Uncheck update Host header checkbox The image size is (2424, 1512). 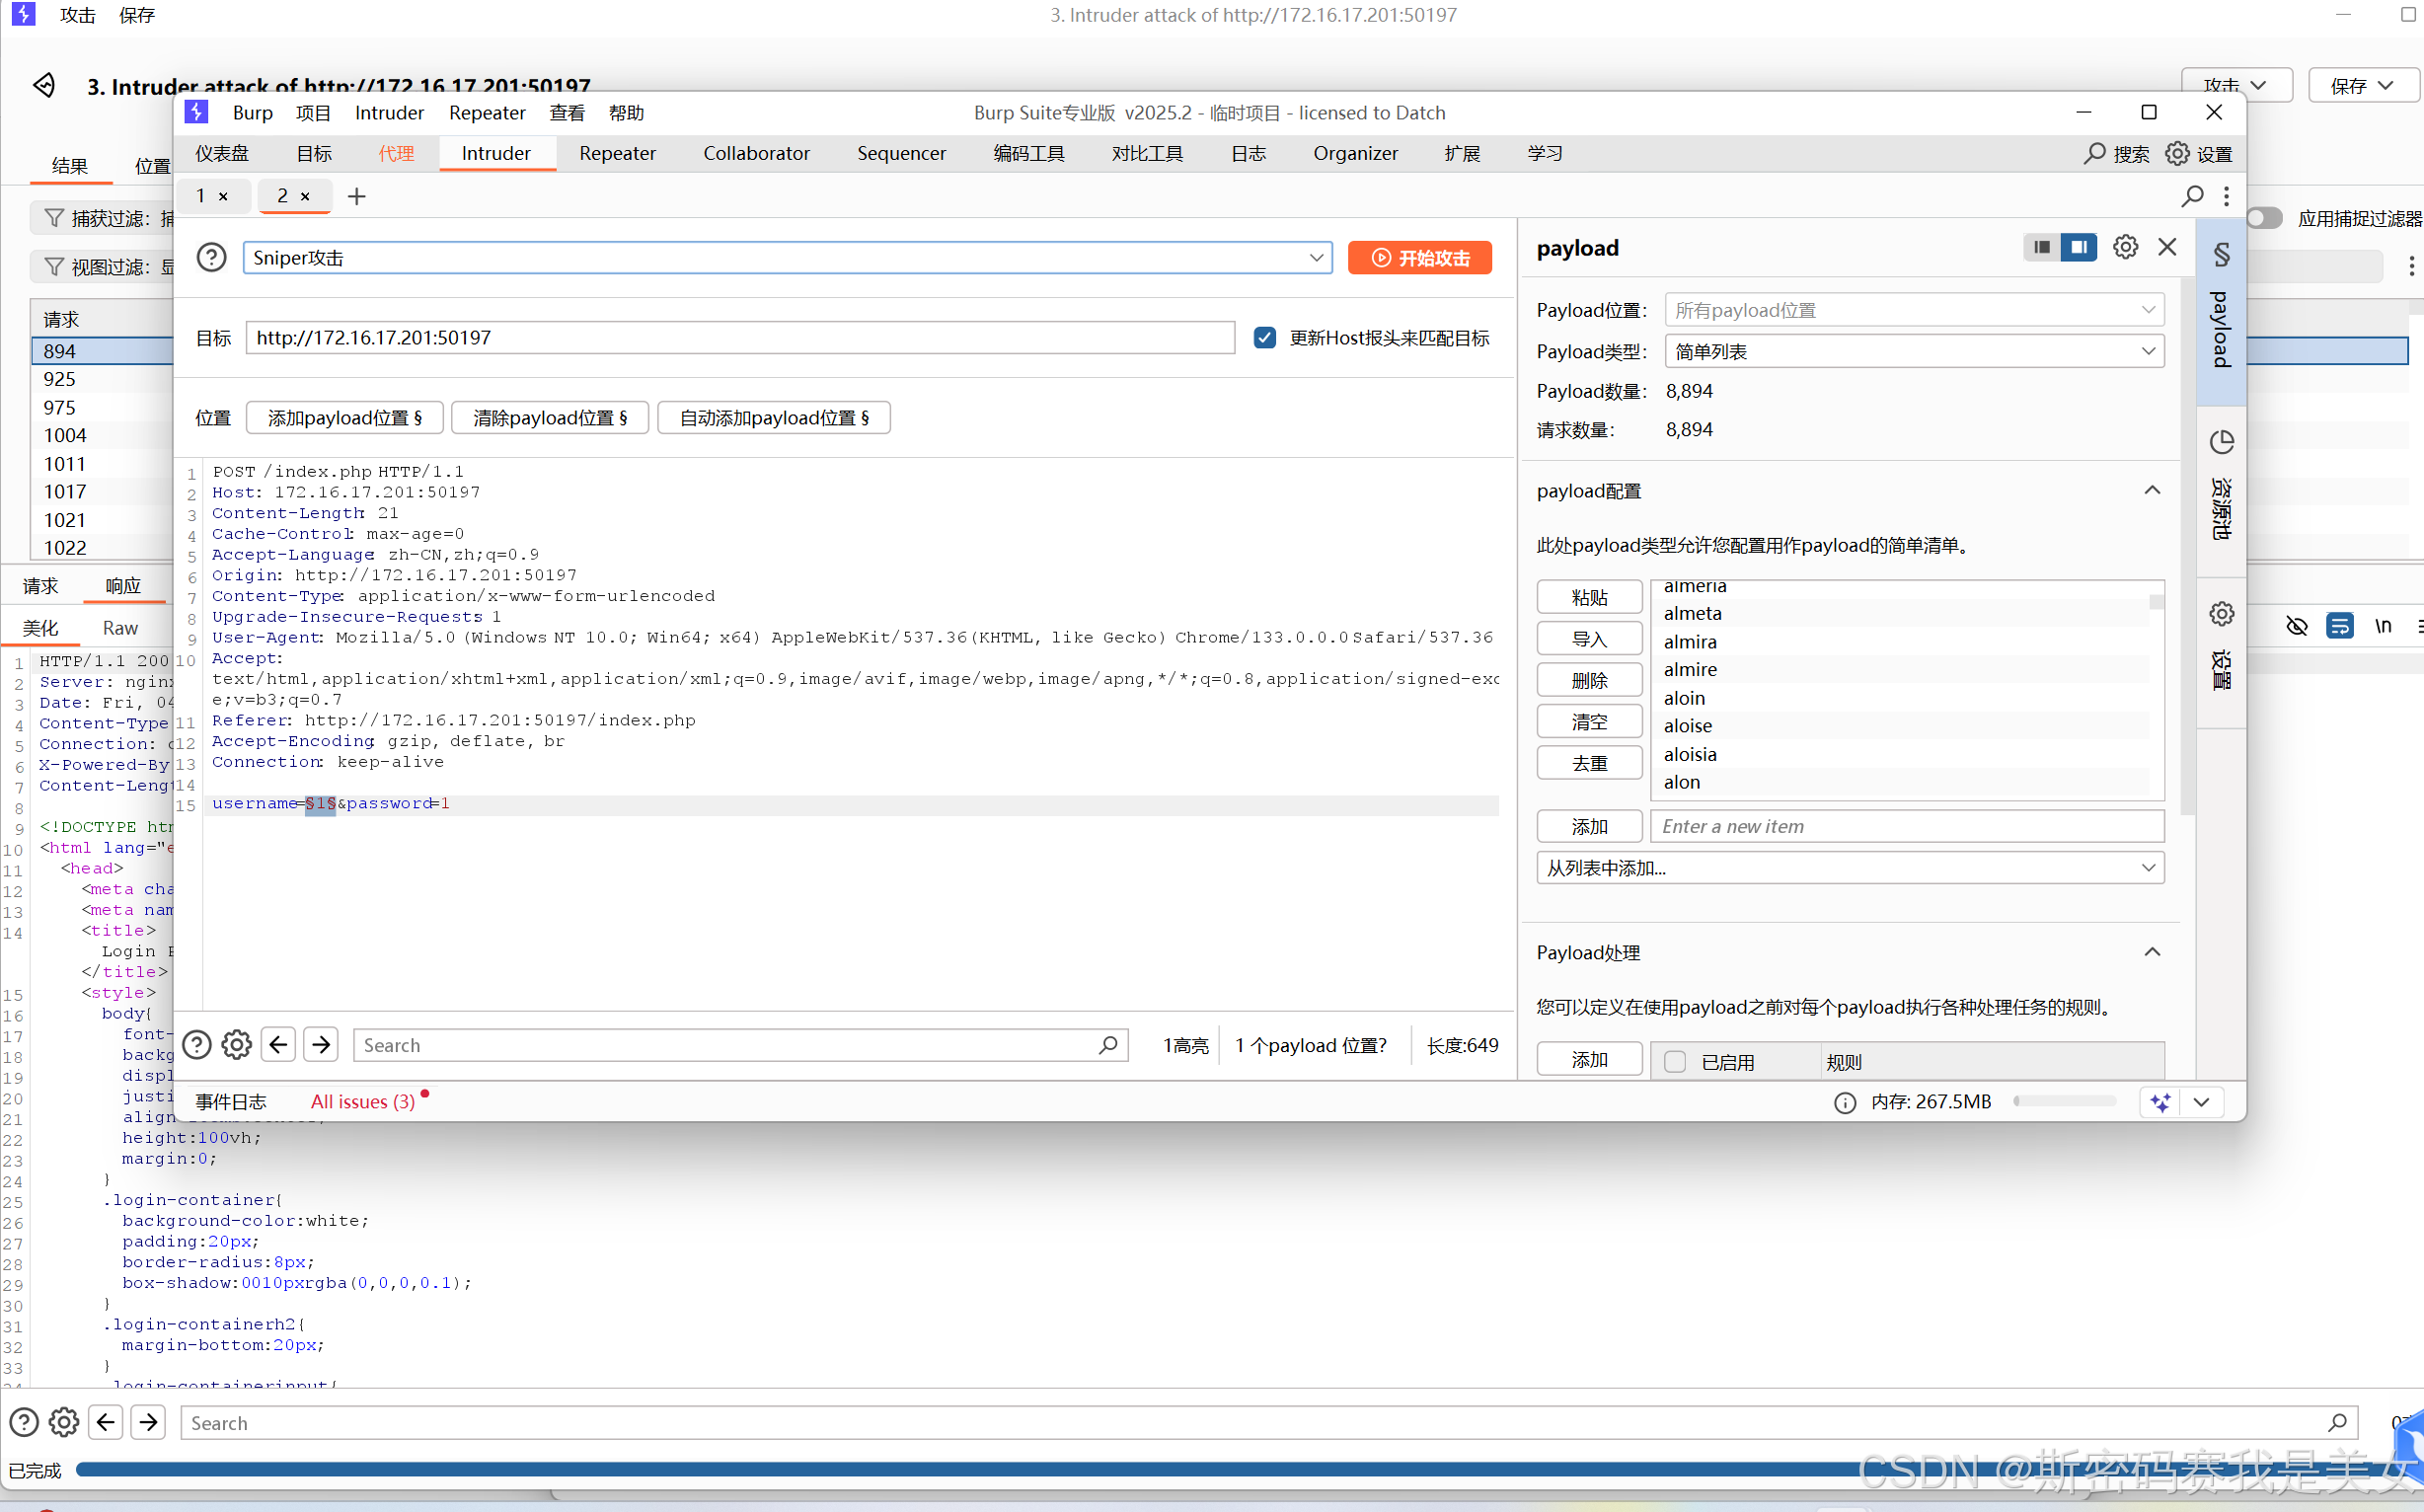pos(1265,338)
